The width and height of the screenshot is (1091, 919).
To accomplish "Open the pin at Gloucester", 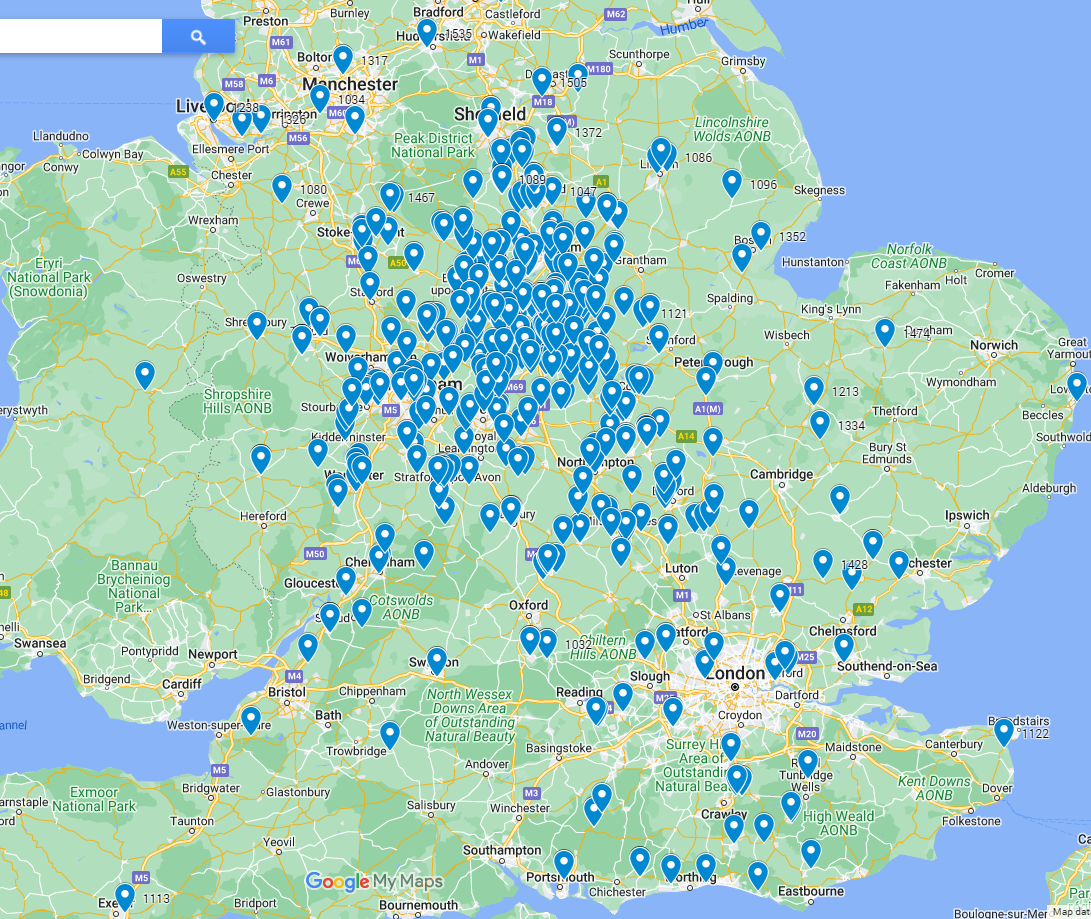I will pyautogui.click(x=346, y=580).
